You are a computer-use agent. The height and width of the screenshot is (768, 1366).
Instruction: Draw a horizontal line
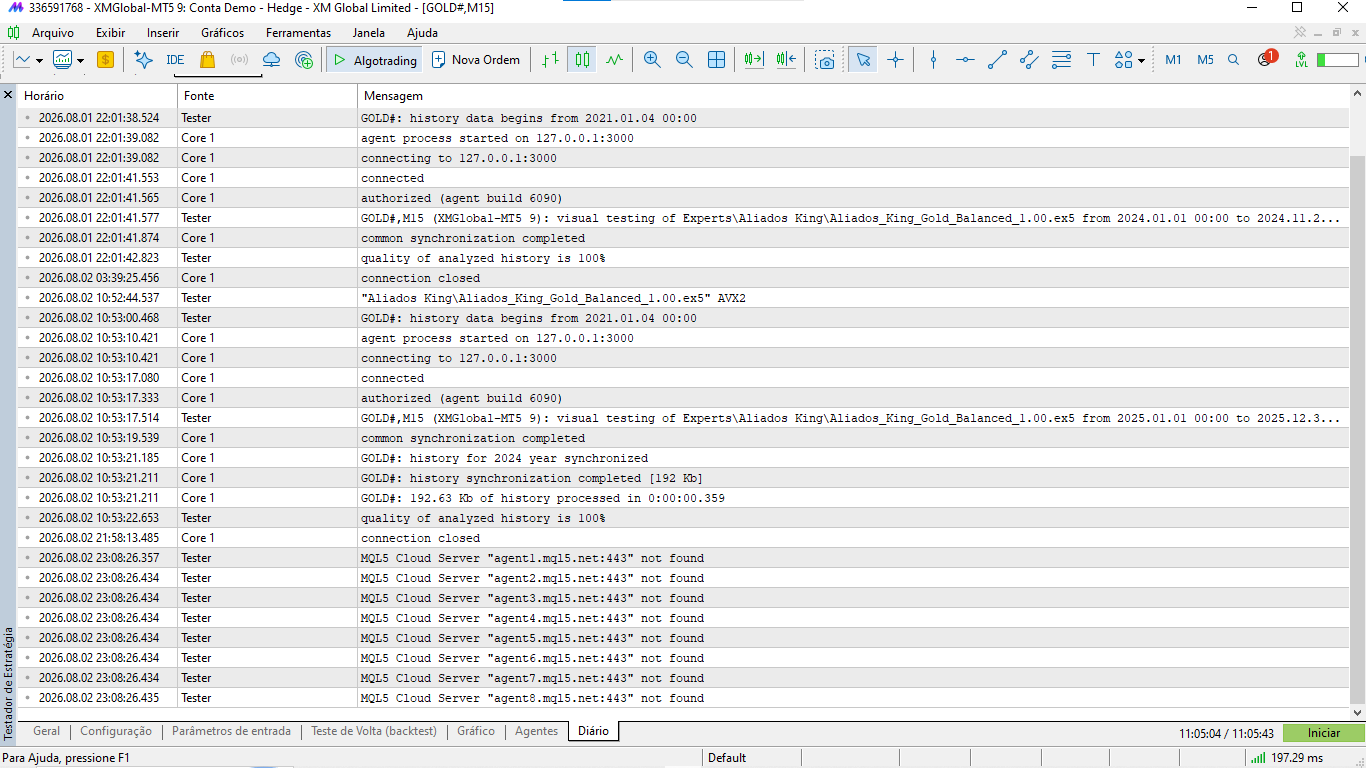click(965, 60)
